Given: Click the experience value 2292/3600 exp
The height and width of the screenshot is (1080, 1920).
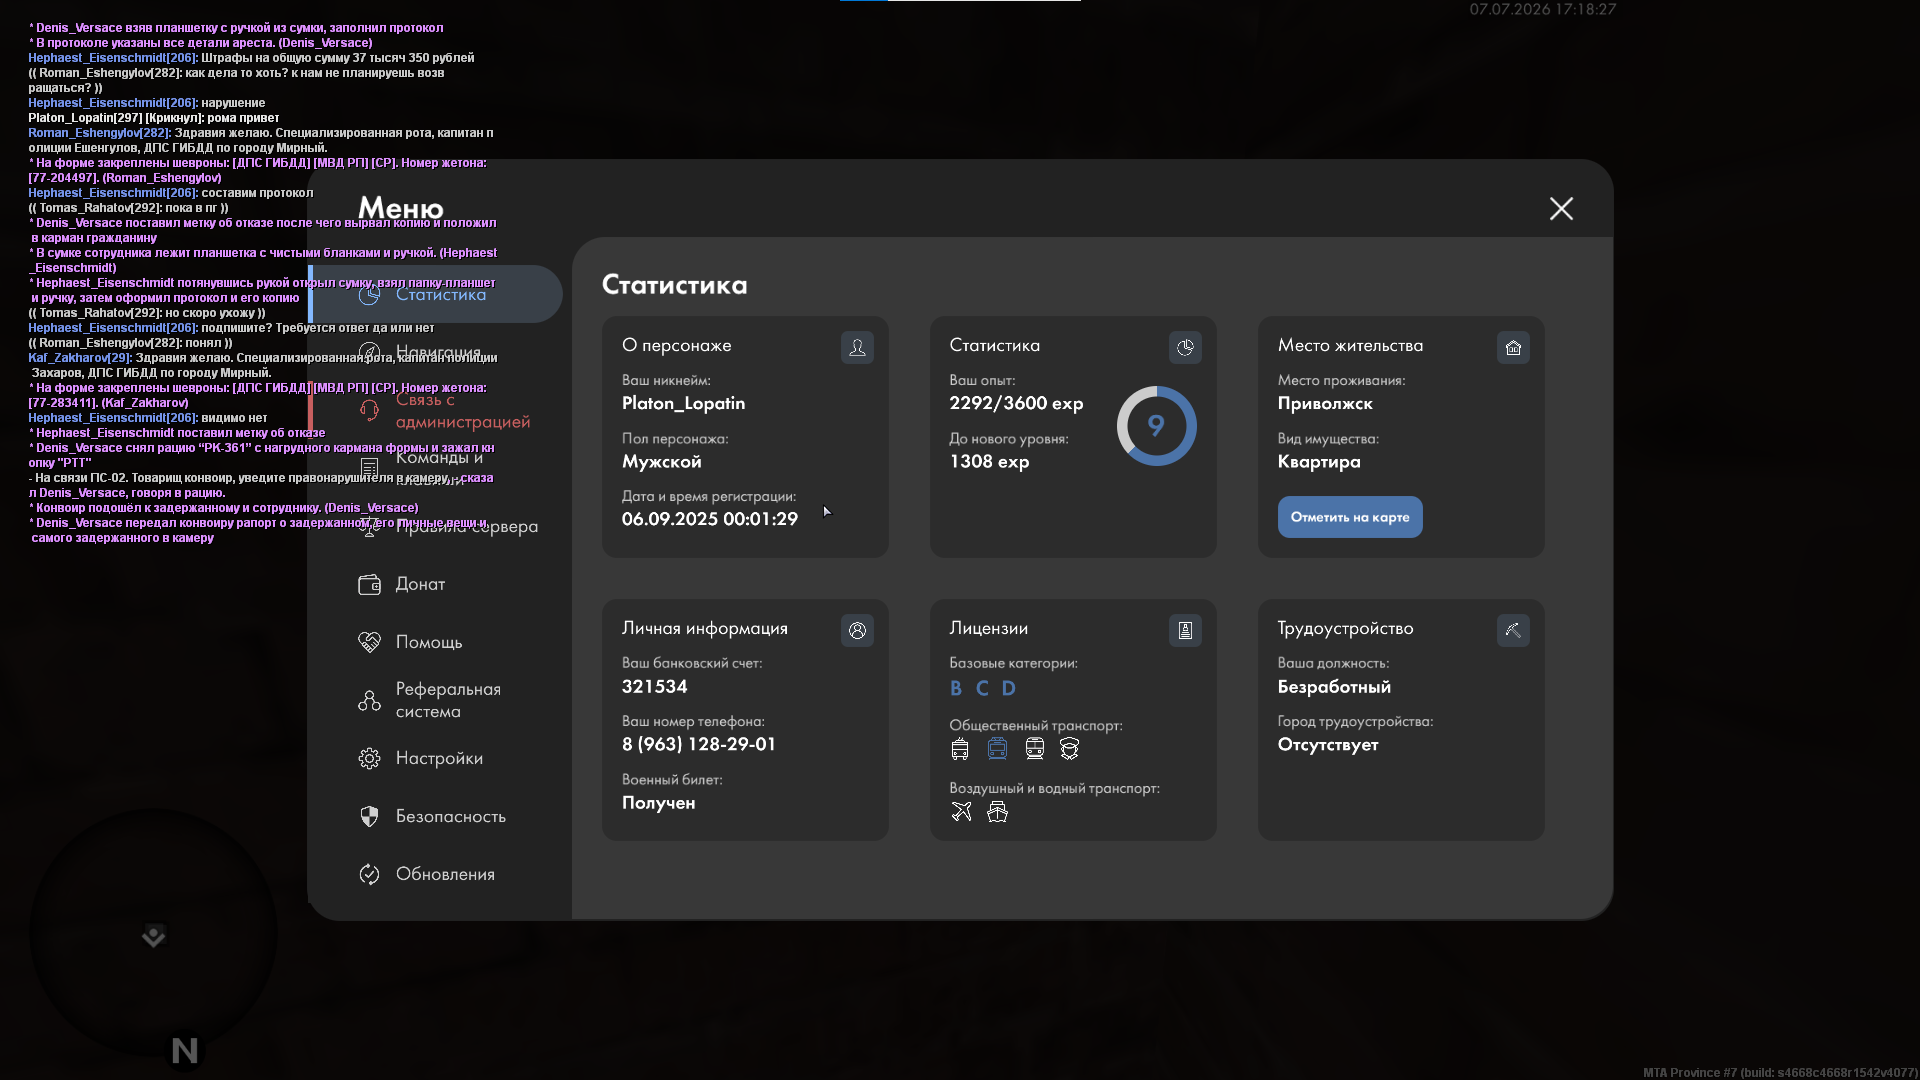Looking at the screenshot, I should click(x=1016, y=403).
